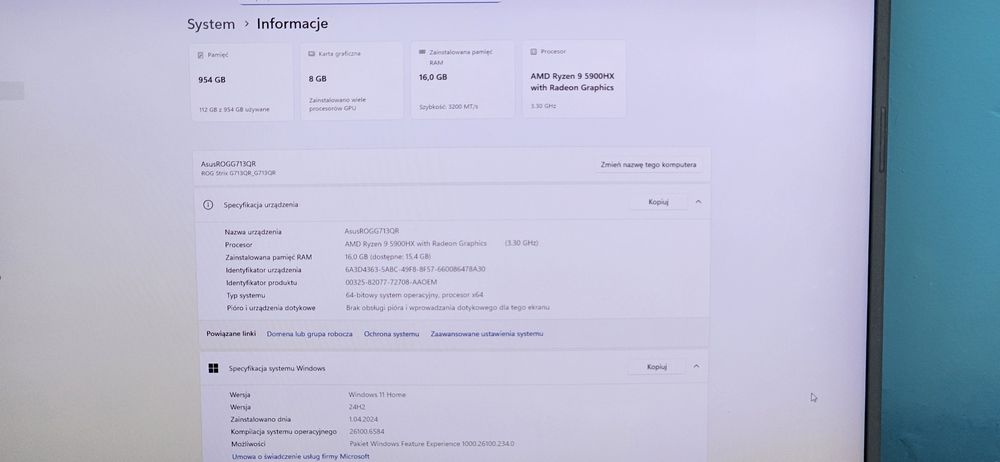This screenshot has height=462, width=1000.
Task: Click the Pióro i urządzenia dotykowe label
Action: pos(271,308)
